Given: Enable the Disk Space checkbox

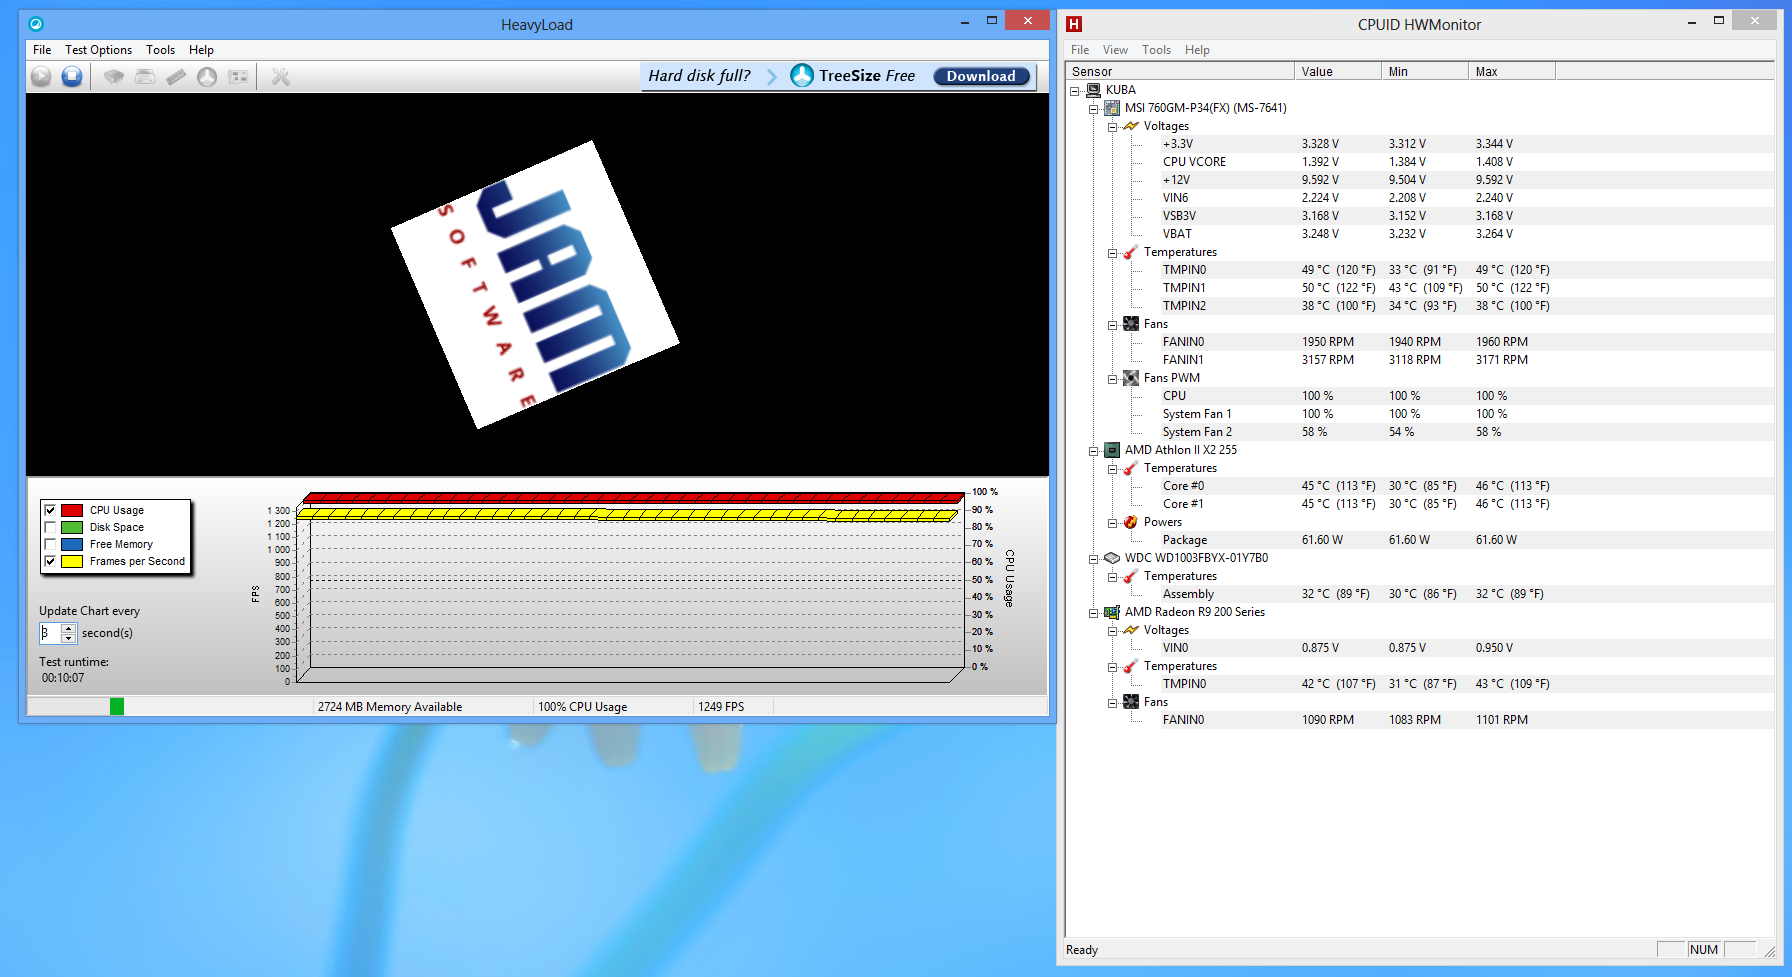Looking at the screenshot, I should [50, 527].
